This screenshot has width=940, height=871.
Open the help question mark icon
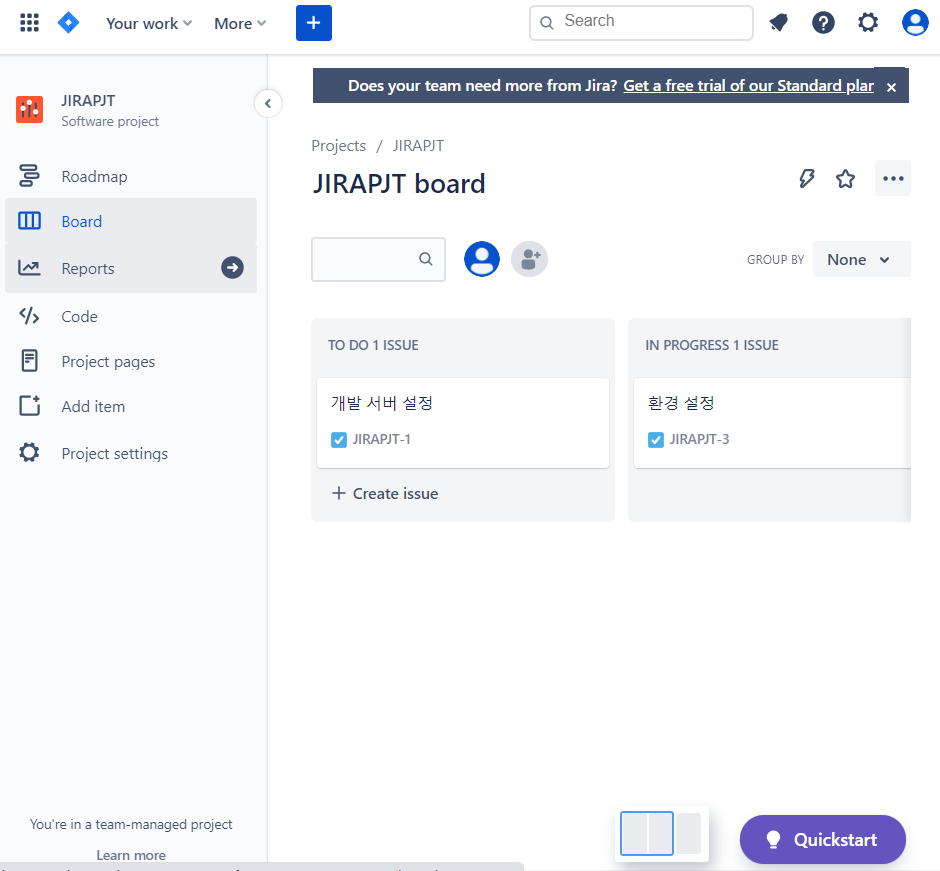823,23
